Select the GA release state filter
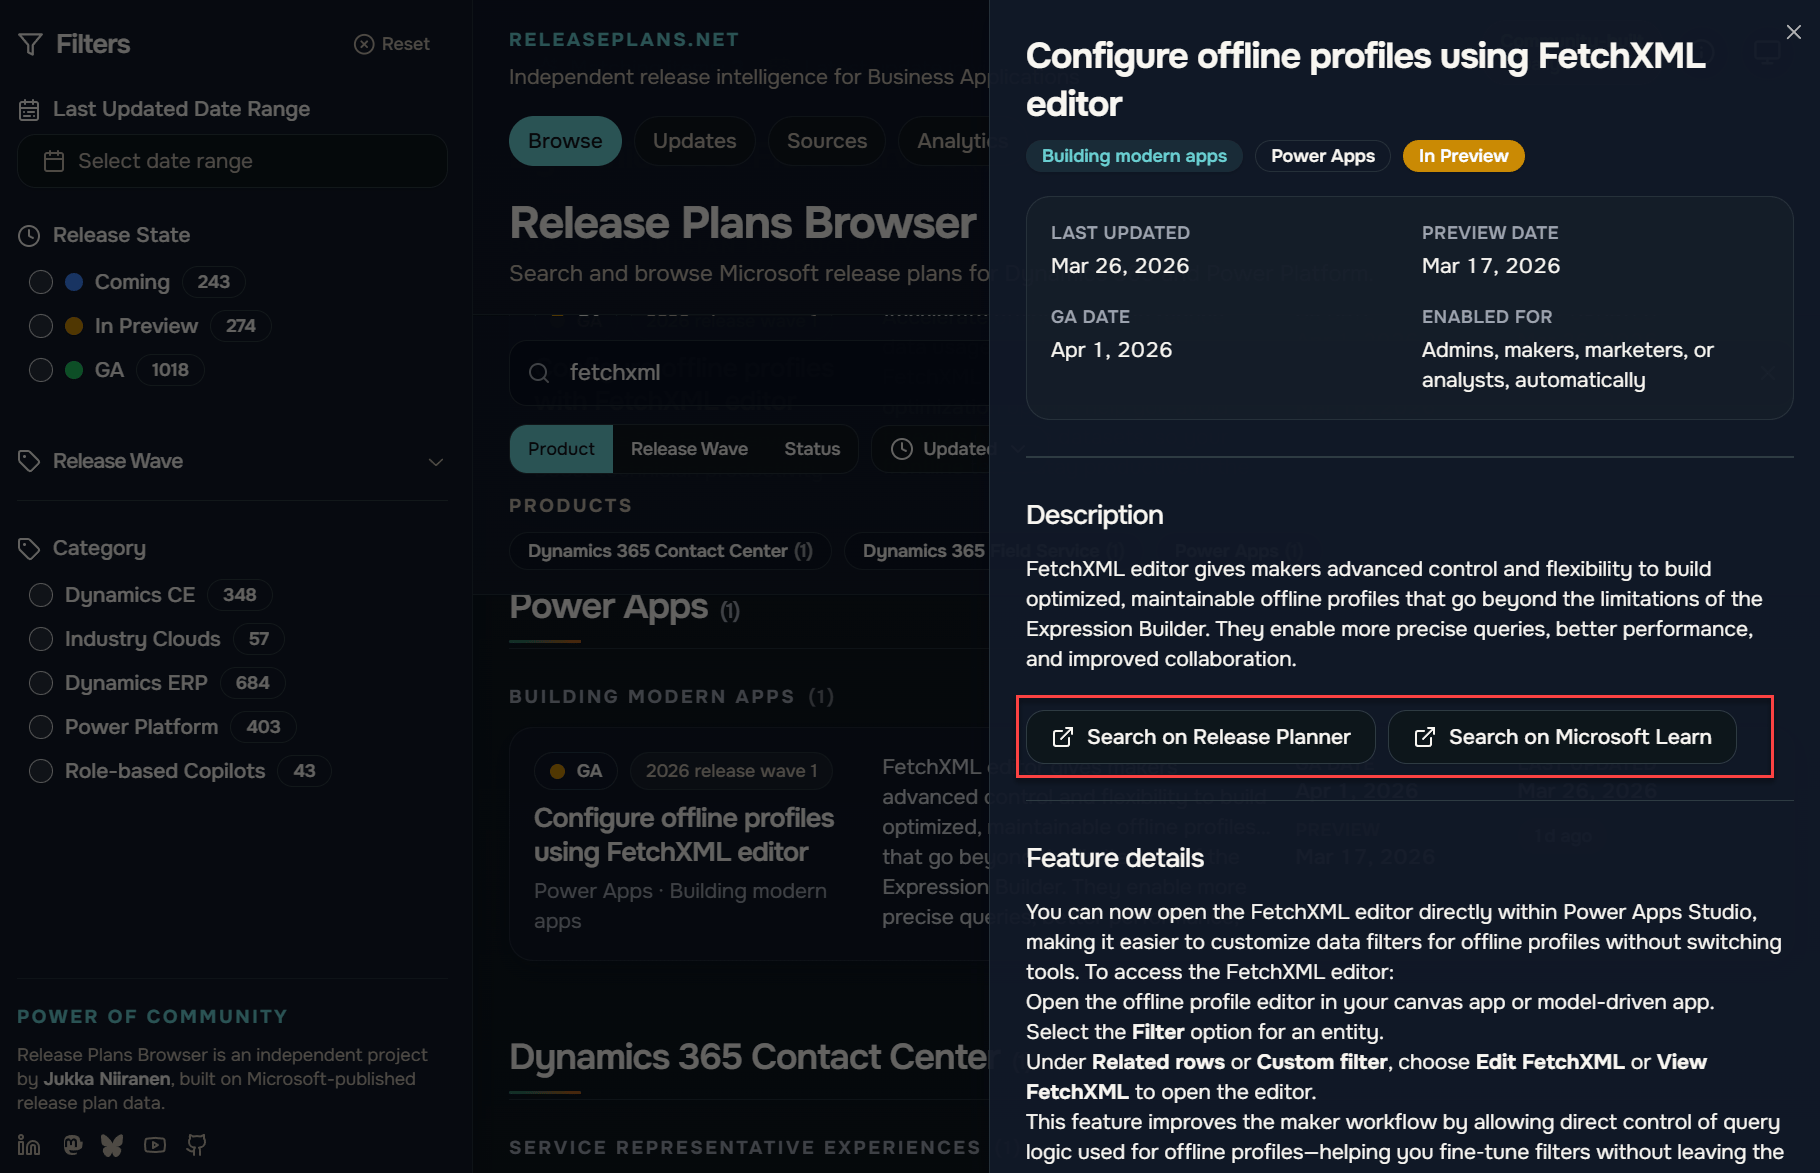This screenshot has height=1173, width=1820. coord(41,370)
